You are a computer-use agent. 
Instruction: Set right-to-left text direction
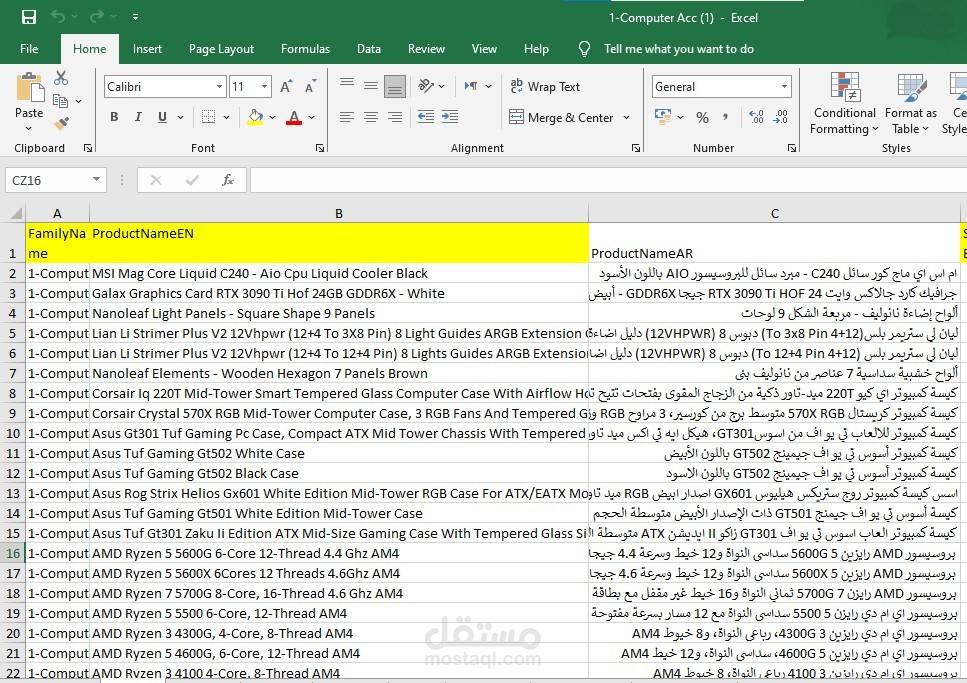click(x=471, y=86)
